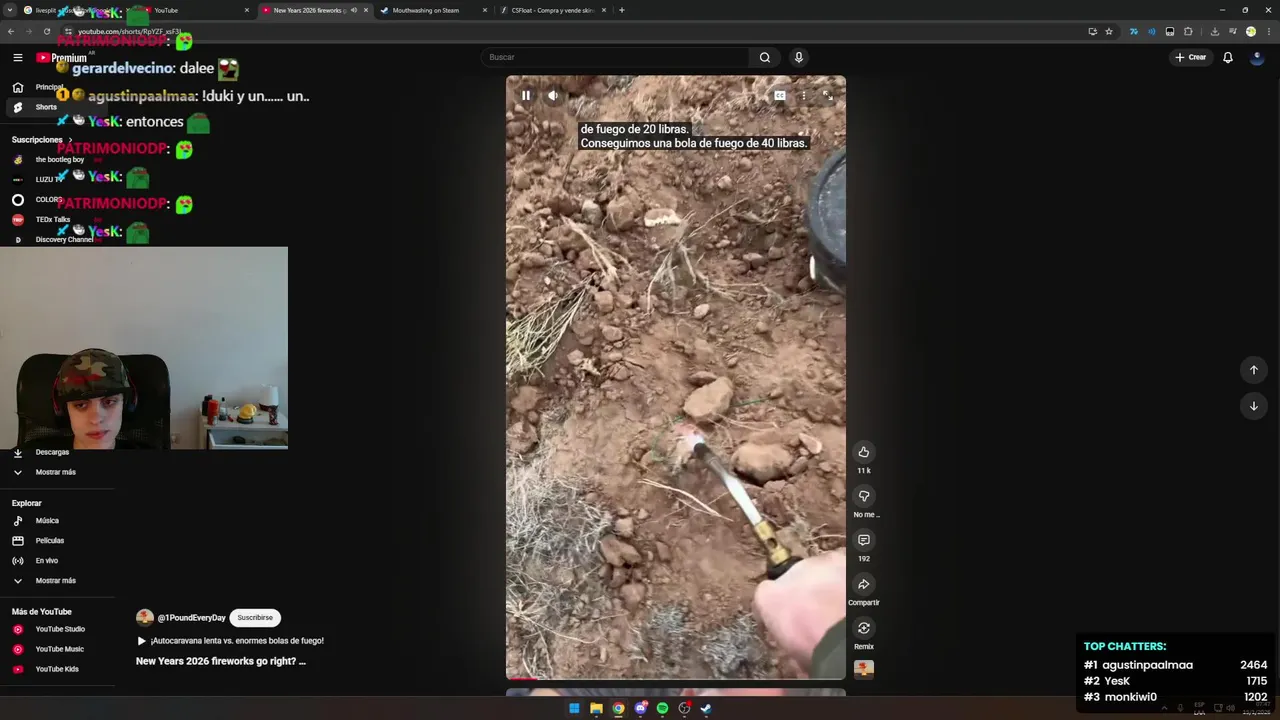
Task: Like the Shorts video
Action: pos(864,452)
